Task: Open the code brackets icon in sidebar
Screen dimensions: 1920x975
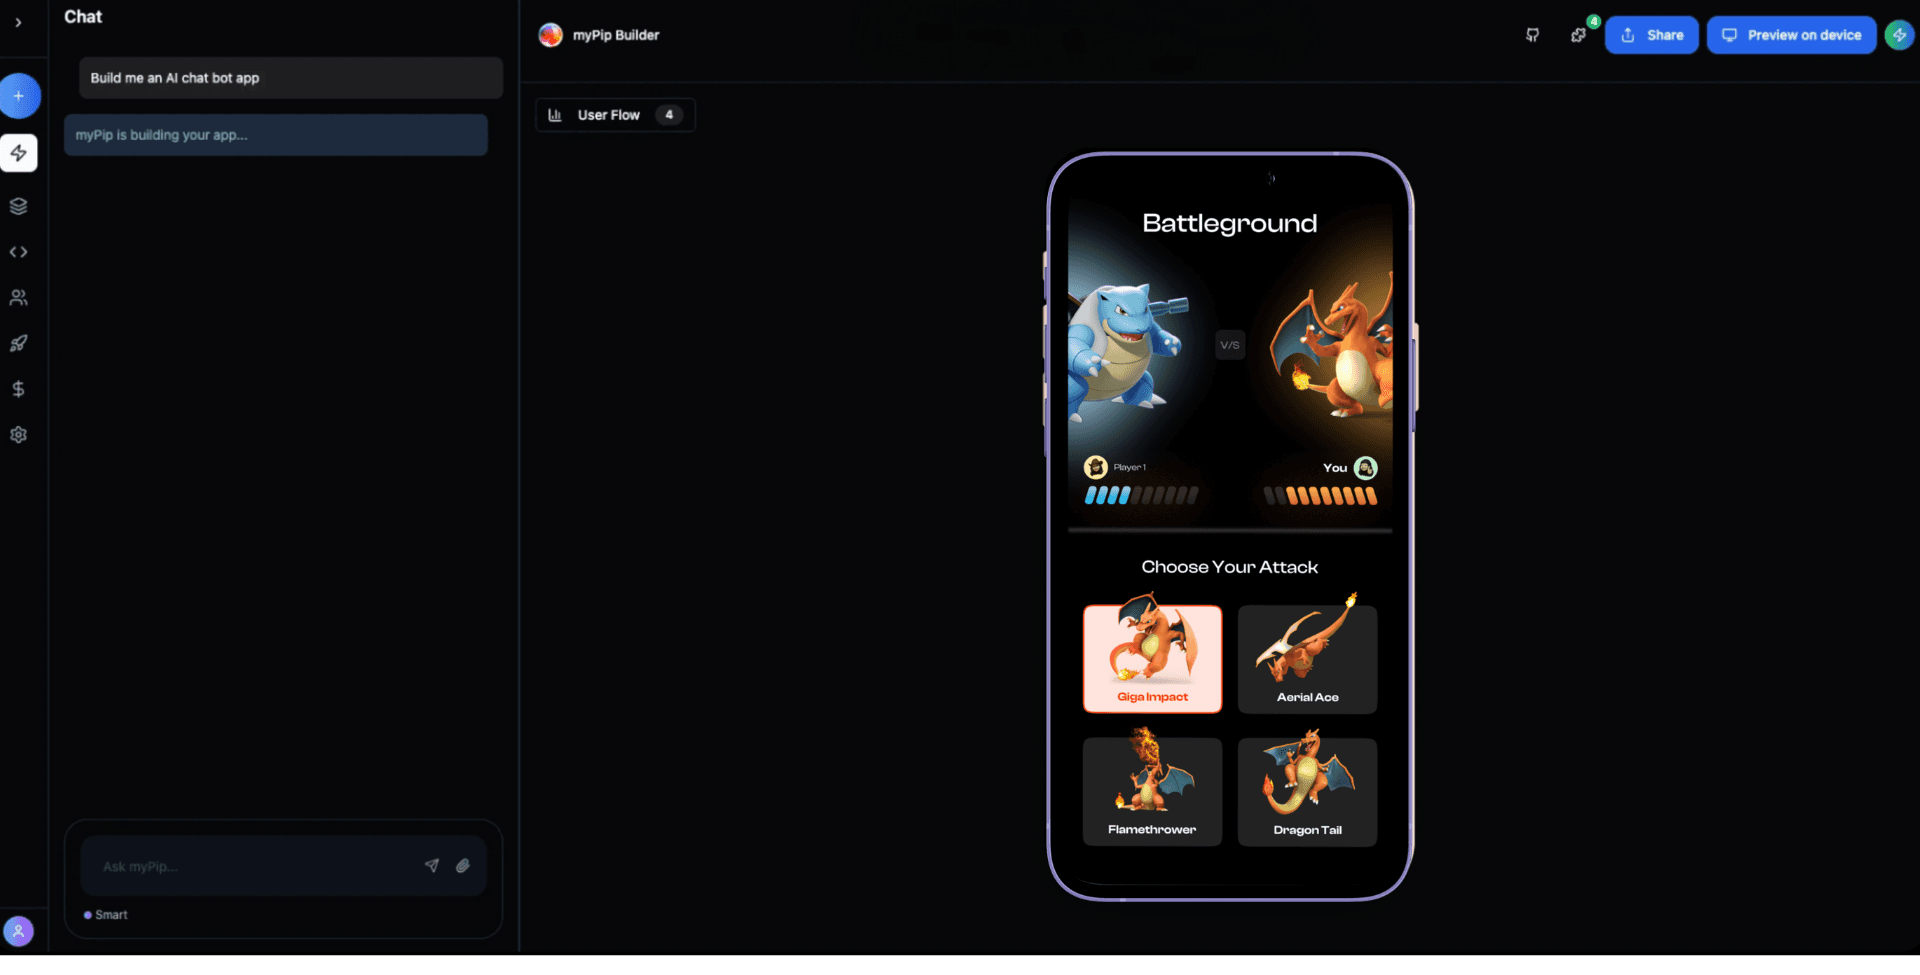Action: [18, 252]
